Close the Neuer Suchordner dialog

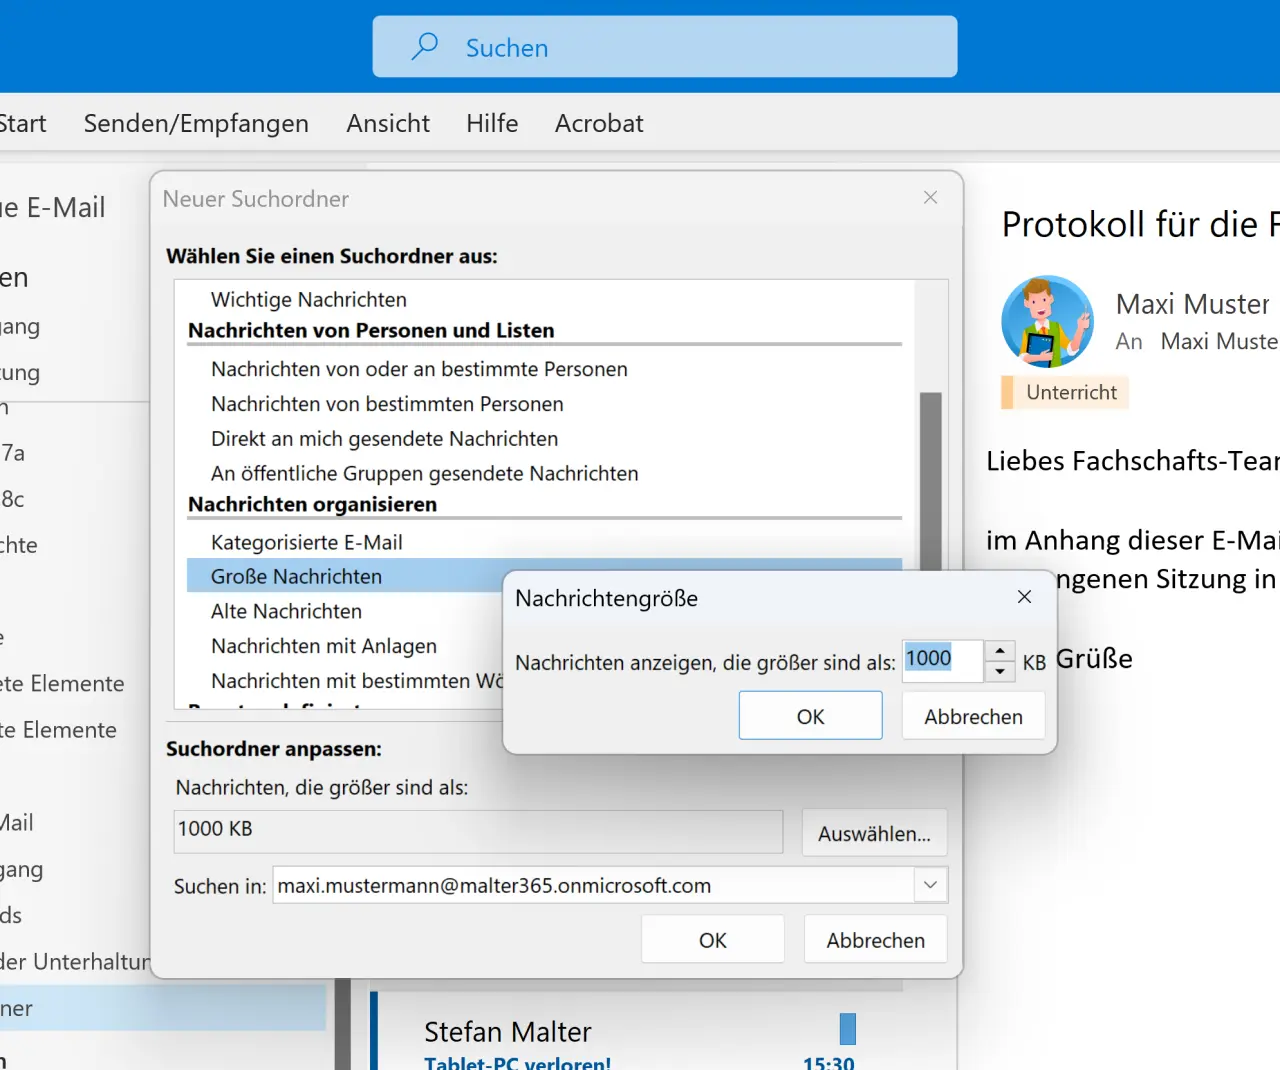[x=930, y=198]
